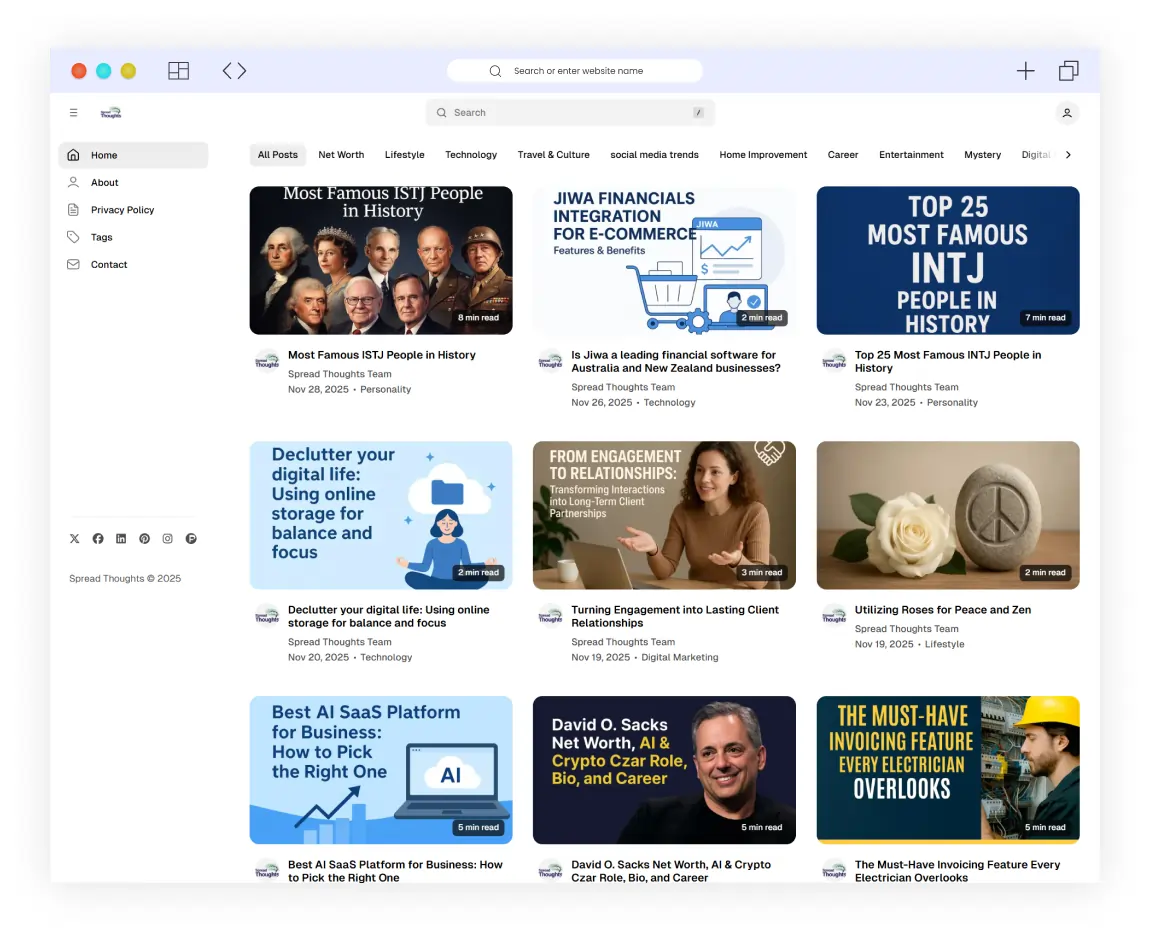Select the Net Worth category tab

point(341,155)
